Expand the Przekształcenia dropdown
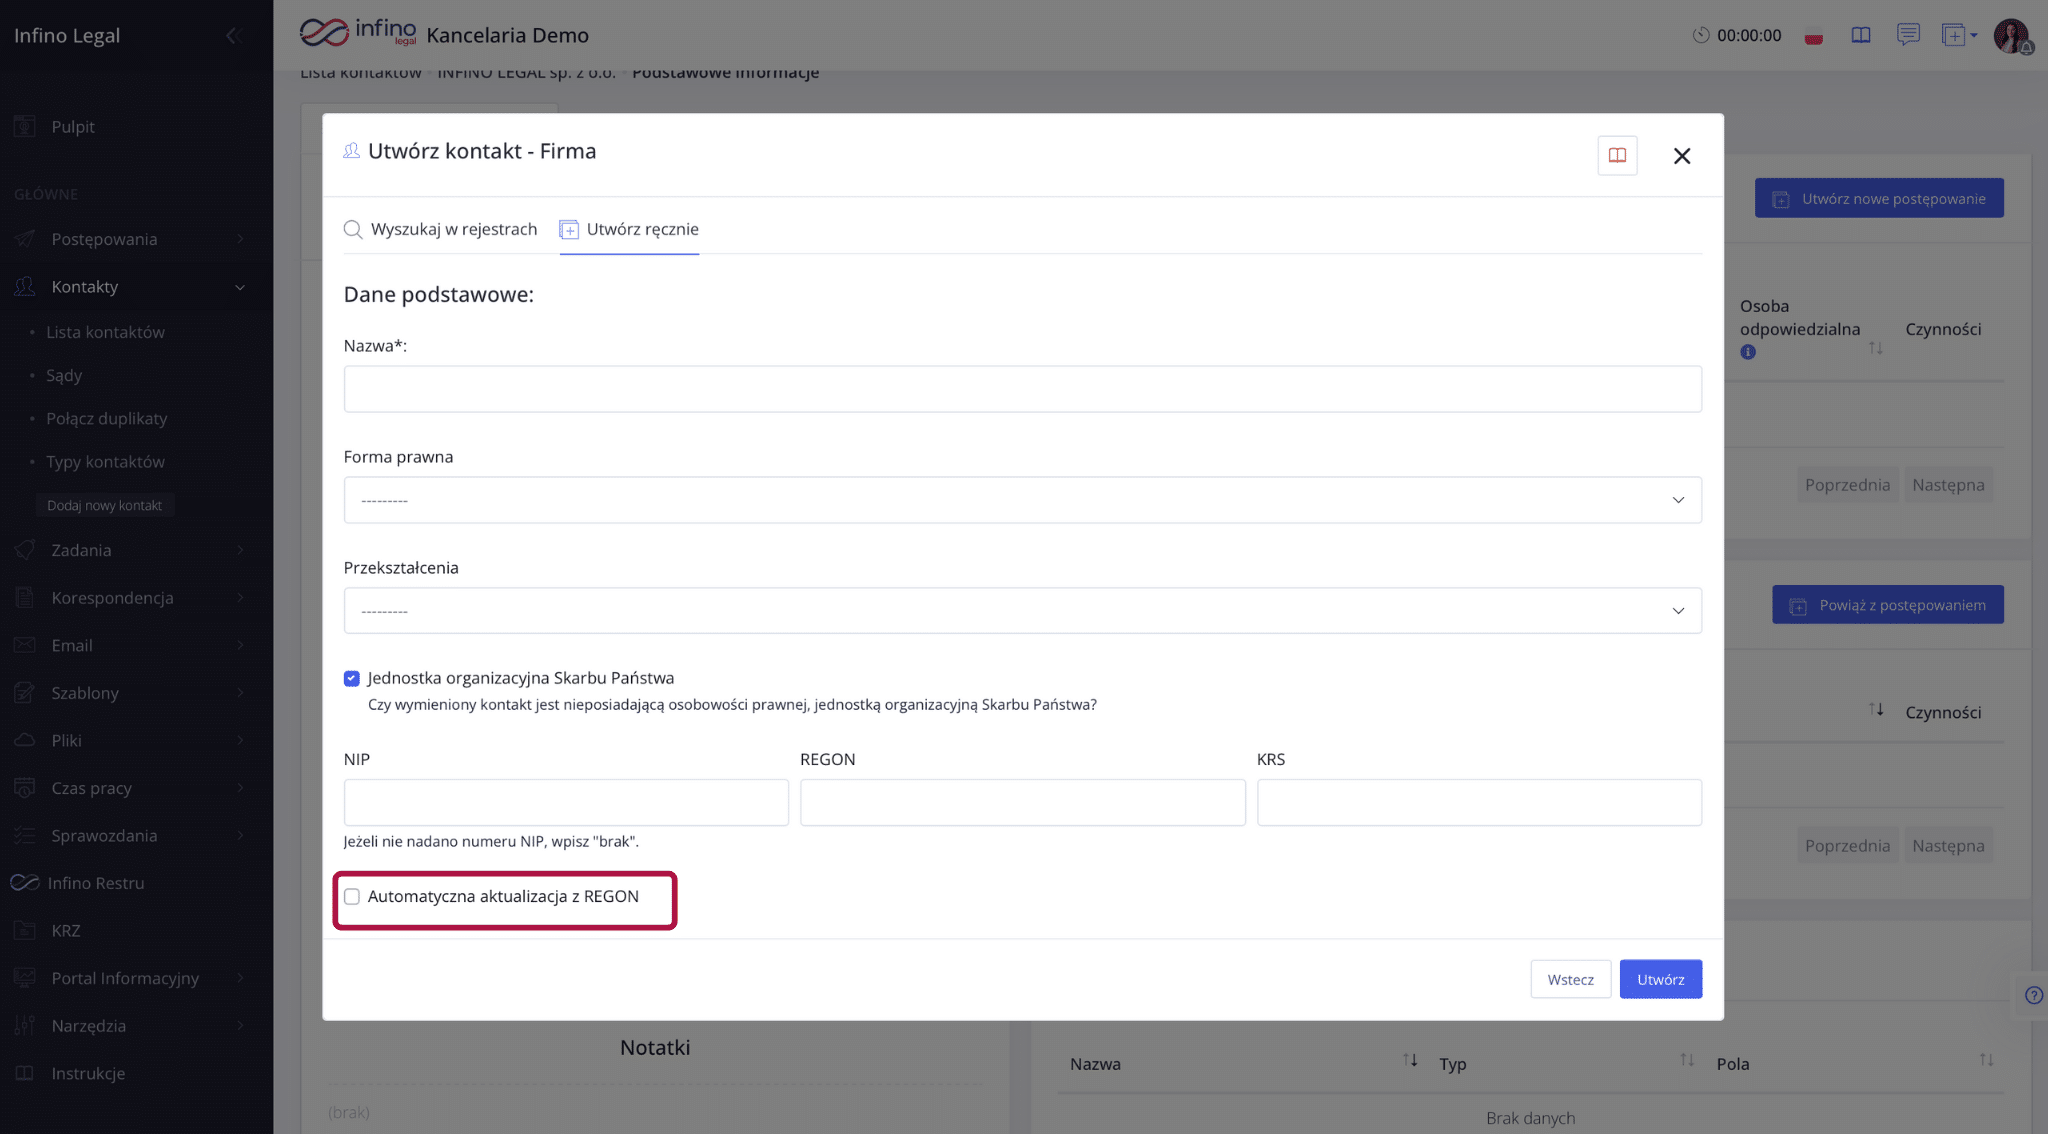The width and height of the screenshot is (2048, 1134). [x=1022, y=610]
